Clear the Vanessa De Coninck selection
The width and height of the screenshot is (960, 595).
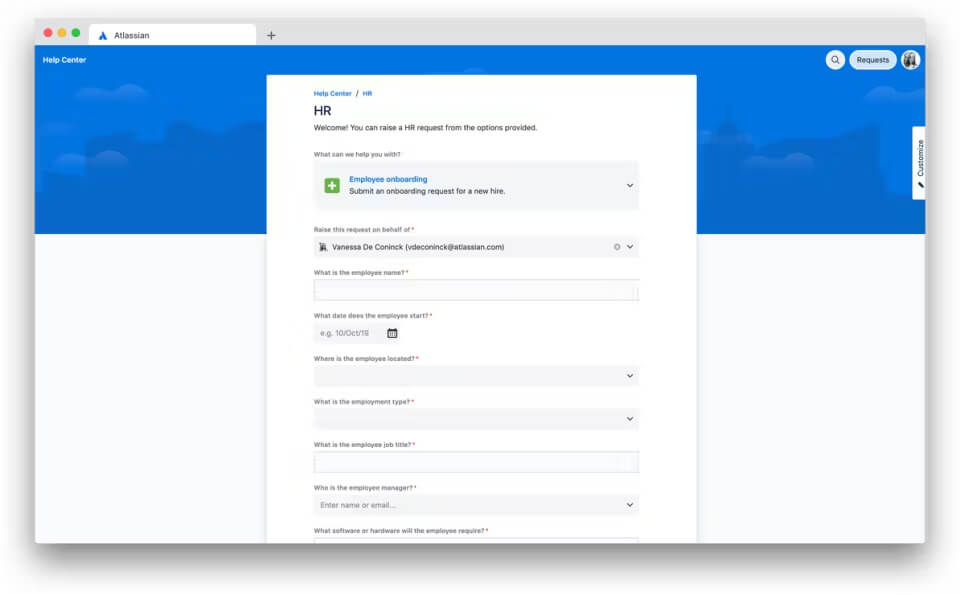[617, 247]
